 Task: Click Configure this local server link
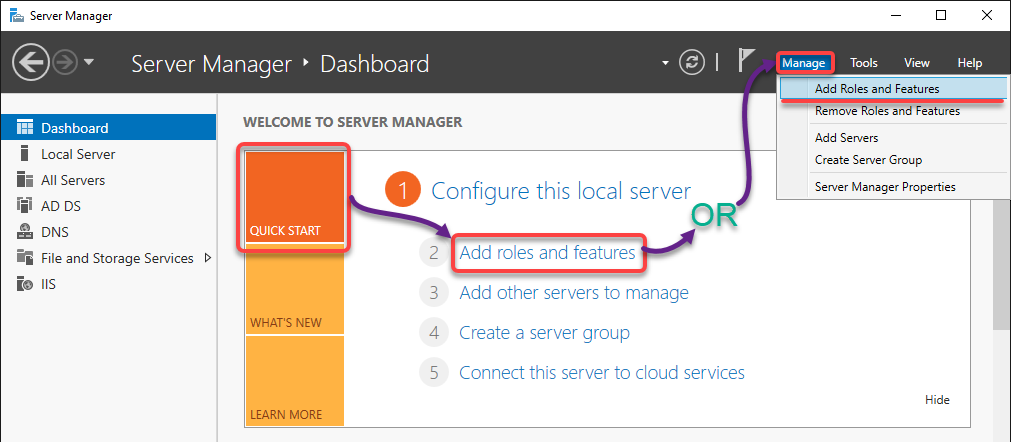[x=561, y=191]
